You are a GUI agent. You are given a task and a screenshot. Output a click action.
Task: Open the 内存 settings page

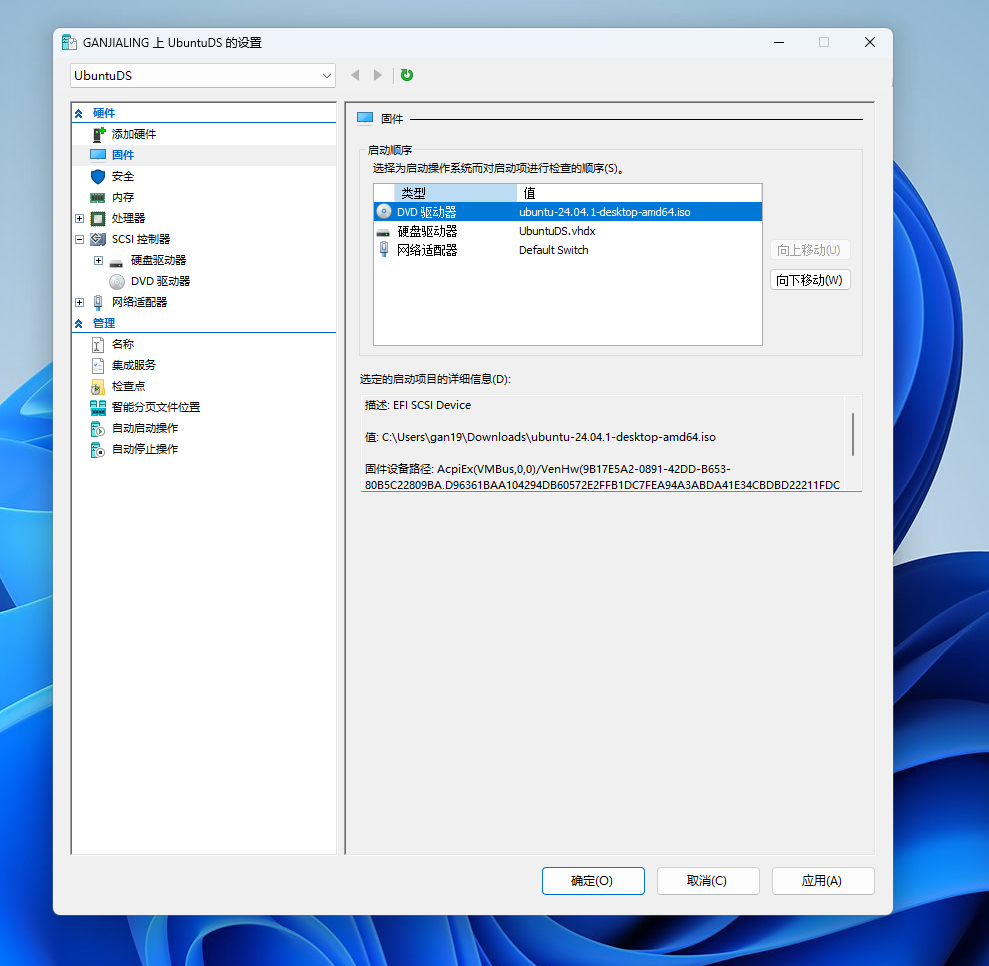tap(123, 197)
